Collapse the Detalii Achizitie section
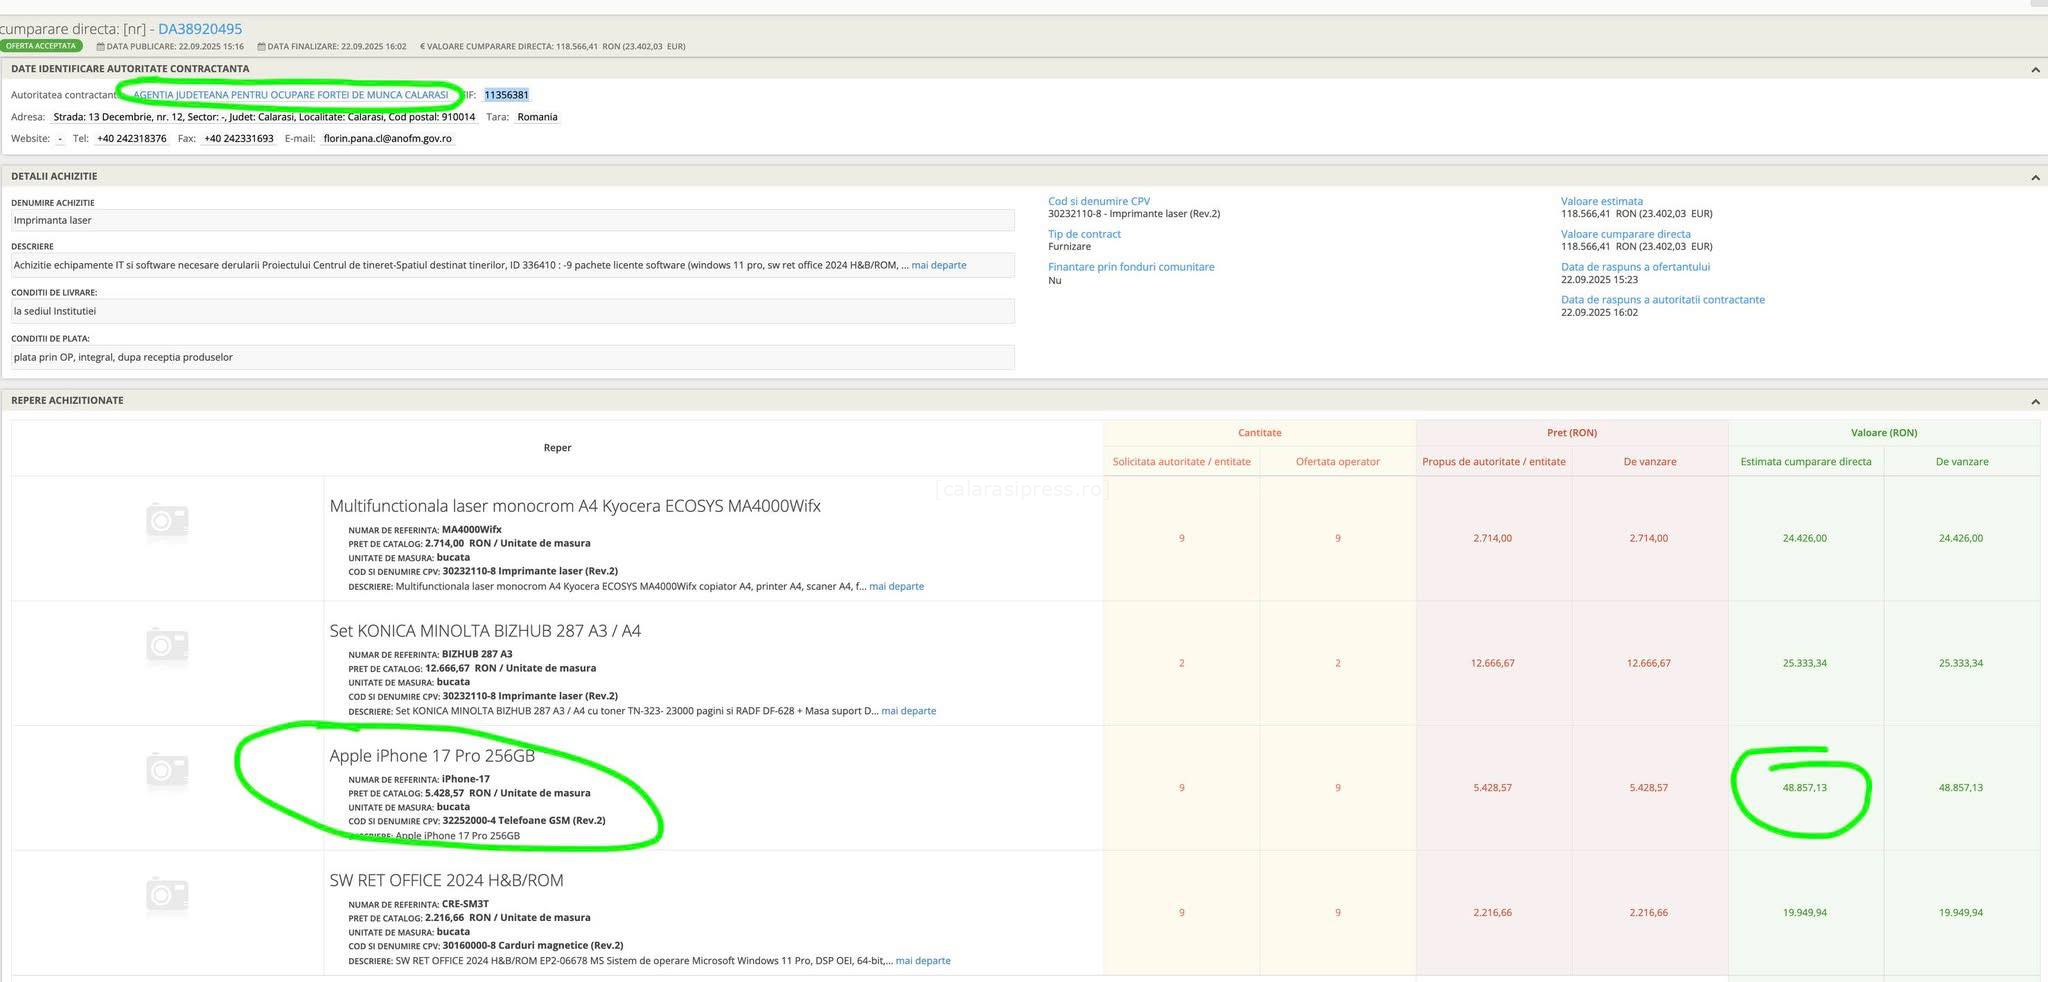The height and width of the screenshot is (982, 2048). pos(2034,177)
